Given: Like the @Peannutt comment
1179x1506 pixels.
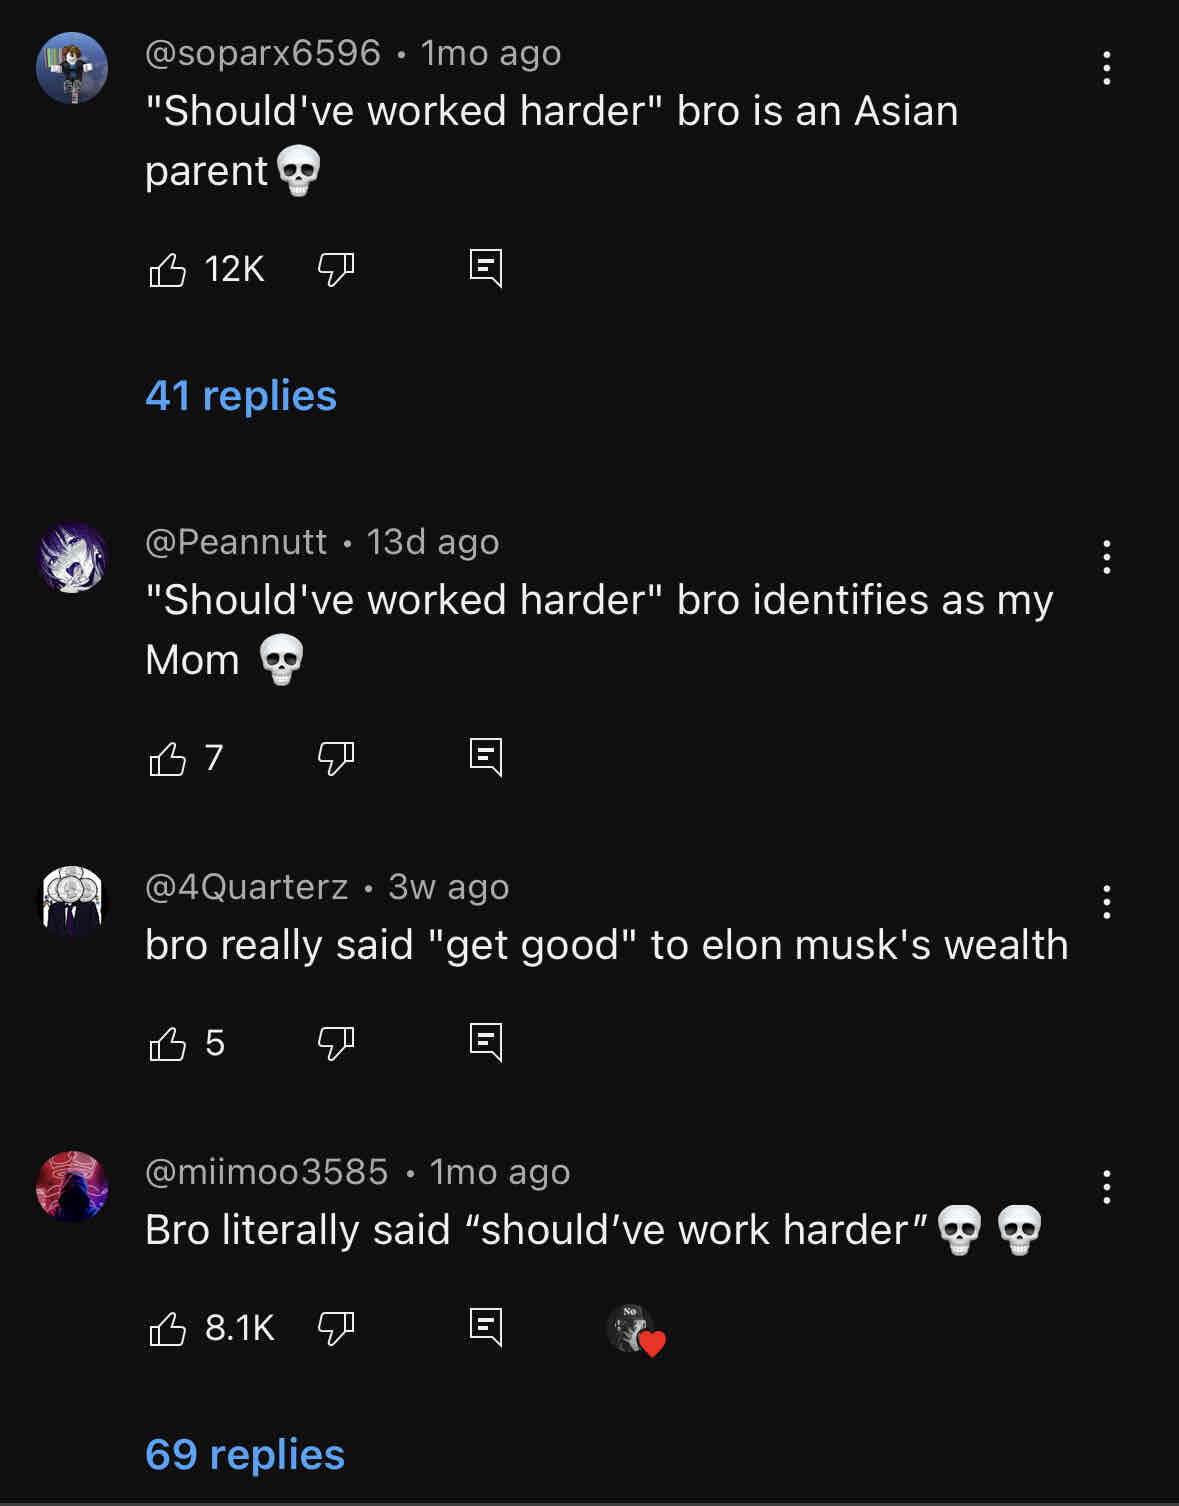Looking at the screenshot, I should click(167, 759).
